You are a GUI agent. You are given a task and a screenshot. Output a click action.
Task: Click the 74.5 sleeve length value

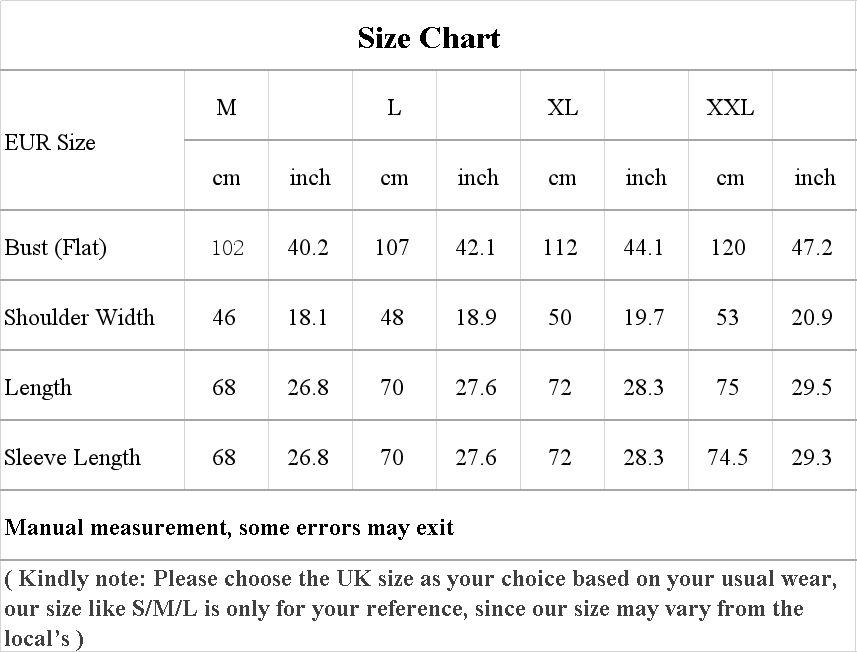coord(727,457)
